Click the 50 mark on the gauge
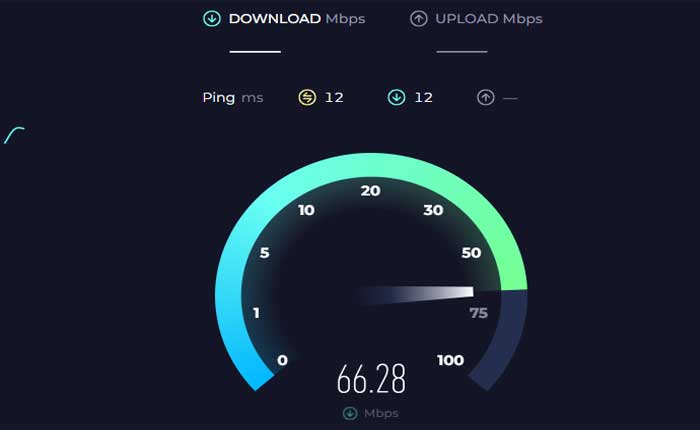This screenshot has height=430, width=700. pos(471,253)
